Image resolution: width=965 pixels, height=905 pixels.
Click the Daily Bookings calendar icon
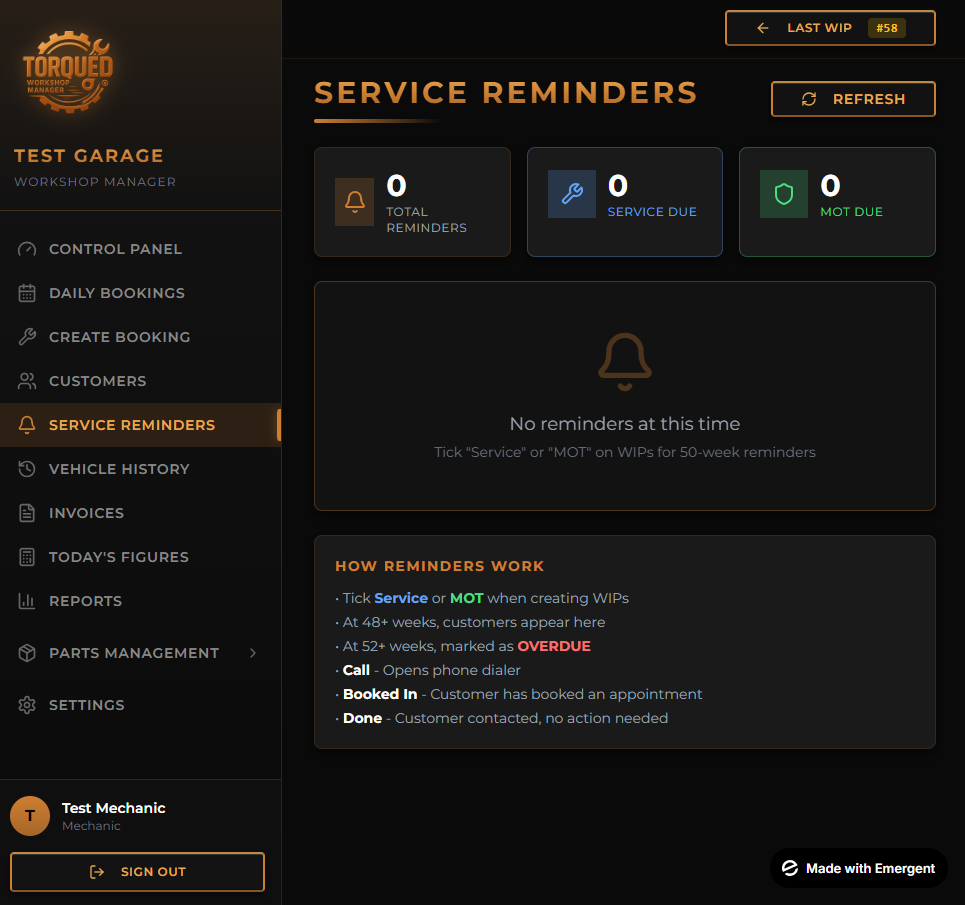click(x=27, y=293)
